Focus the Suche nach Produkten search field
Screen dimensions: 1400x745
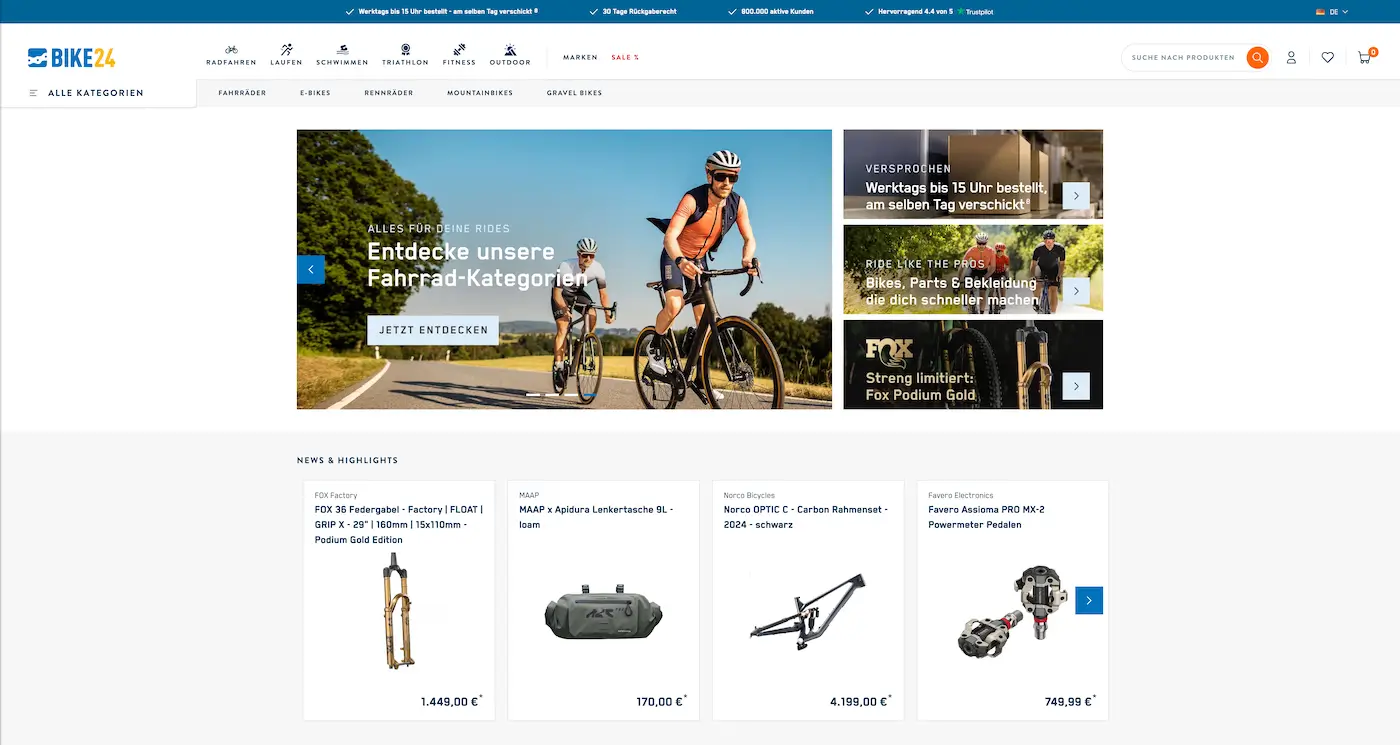click(x=1183, y=58)
